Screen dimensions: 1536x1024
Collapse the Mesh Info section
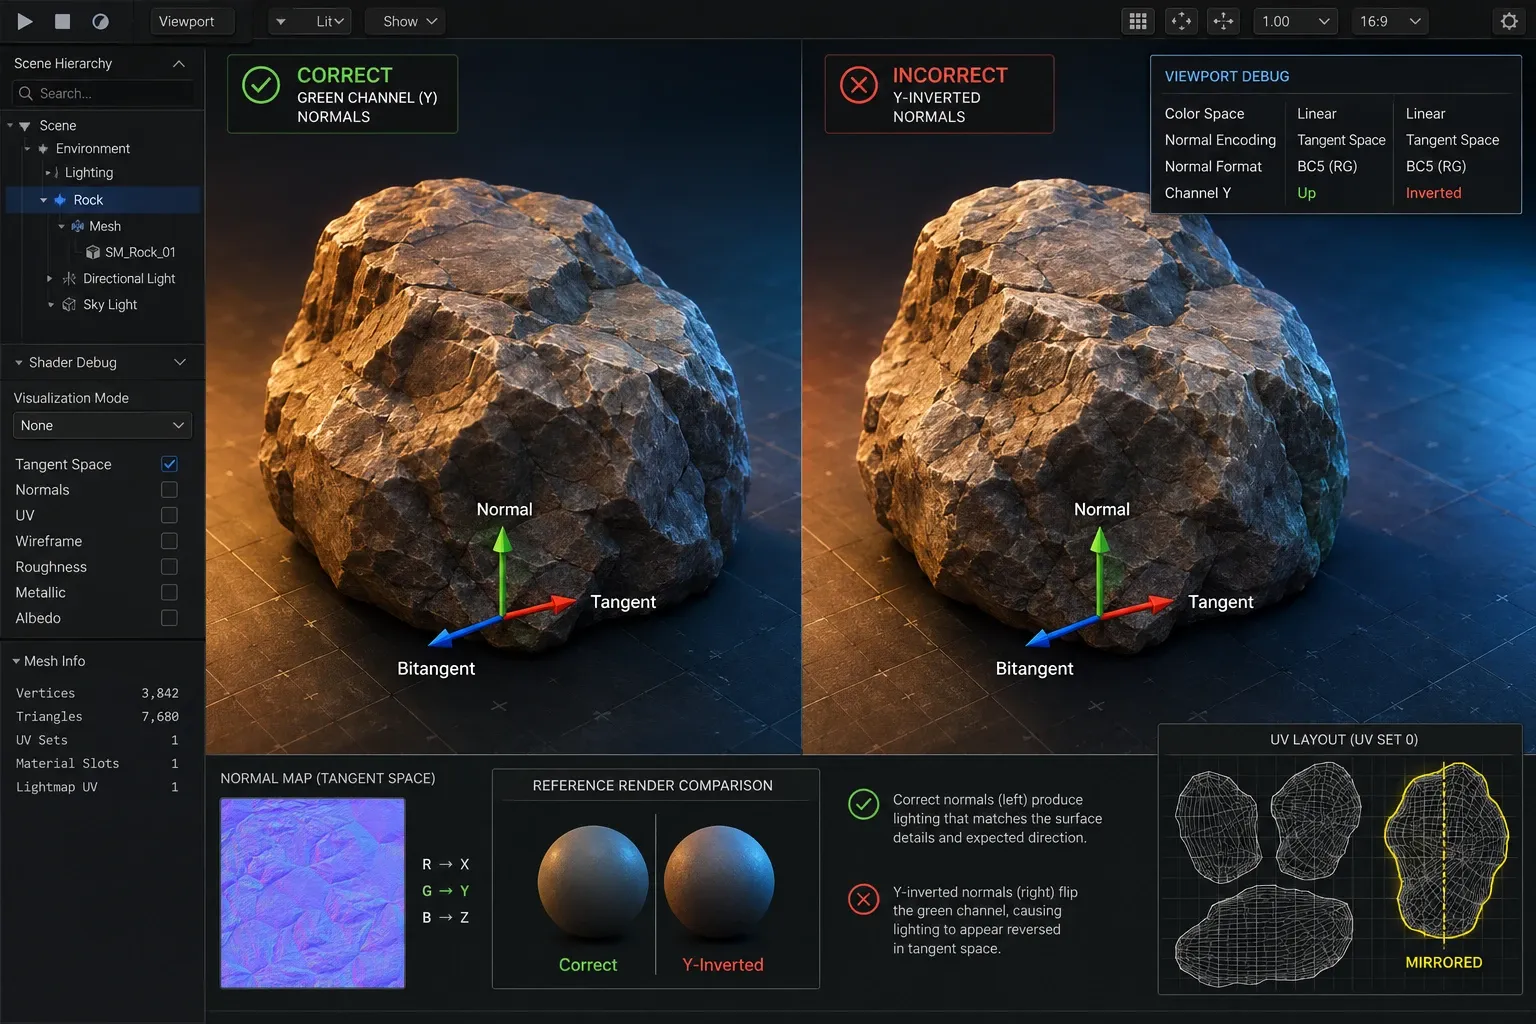[16, 661]
